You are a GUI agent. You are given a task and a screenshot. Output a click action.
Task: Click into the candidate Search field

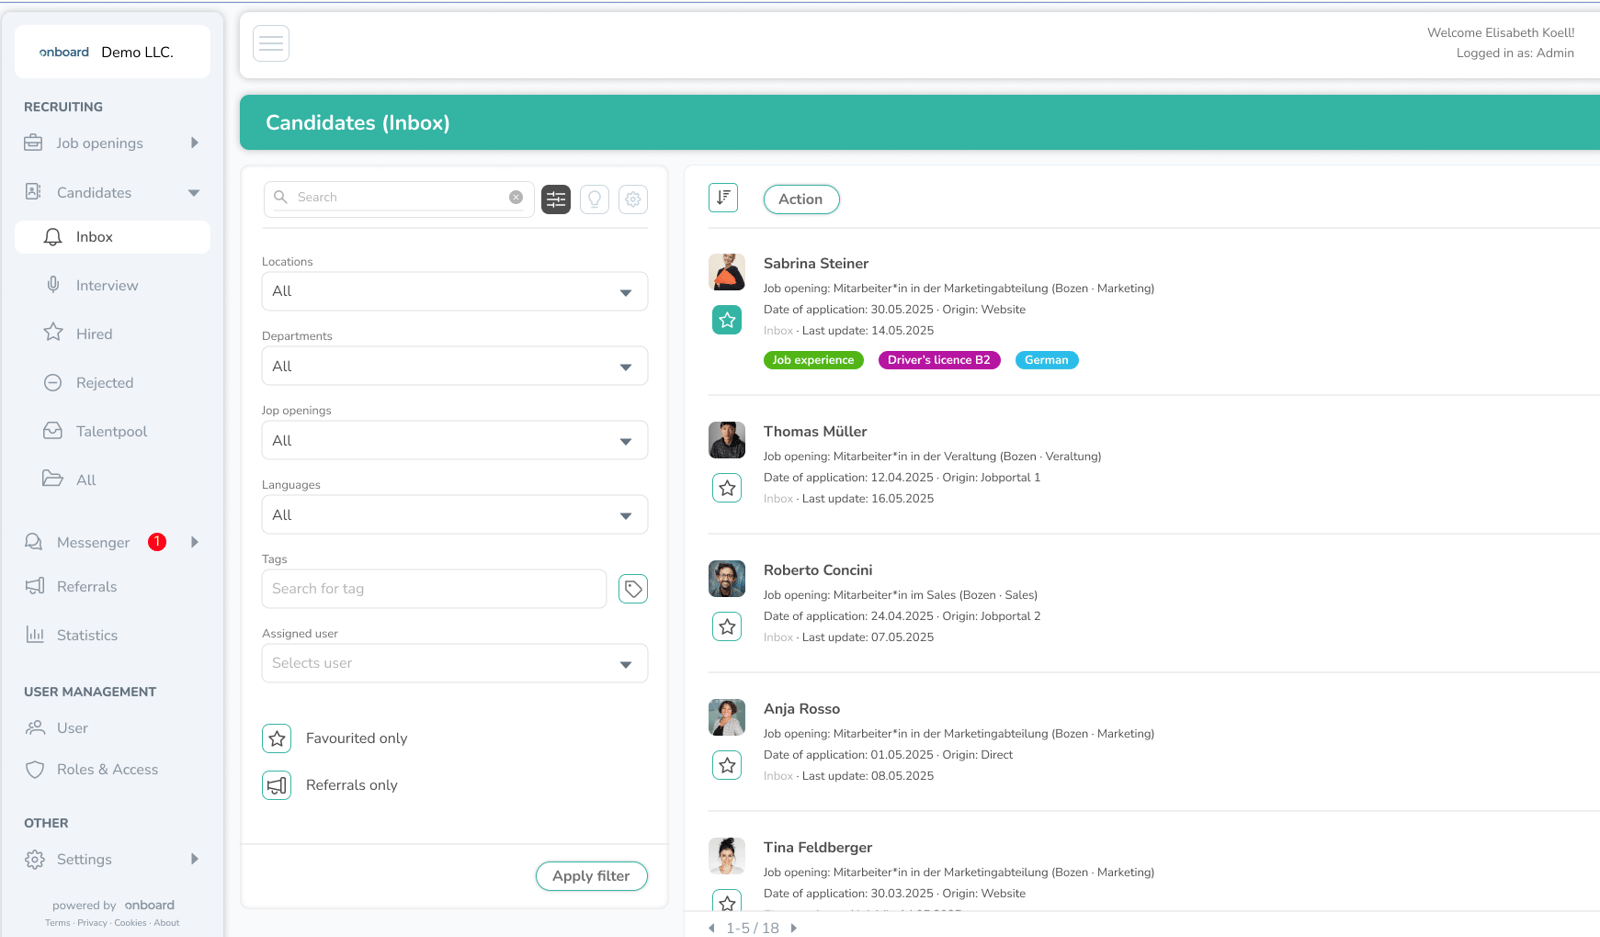400,197
